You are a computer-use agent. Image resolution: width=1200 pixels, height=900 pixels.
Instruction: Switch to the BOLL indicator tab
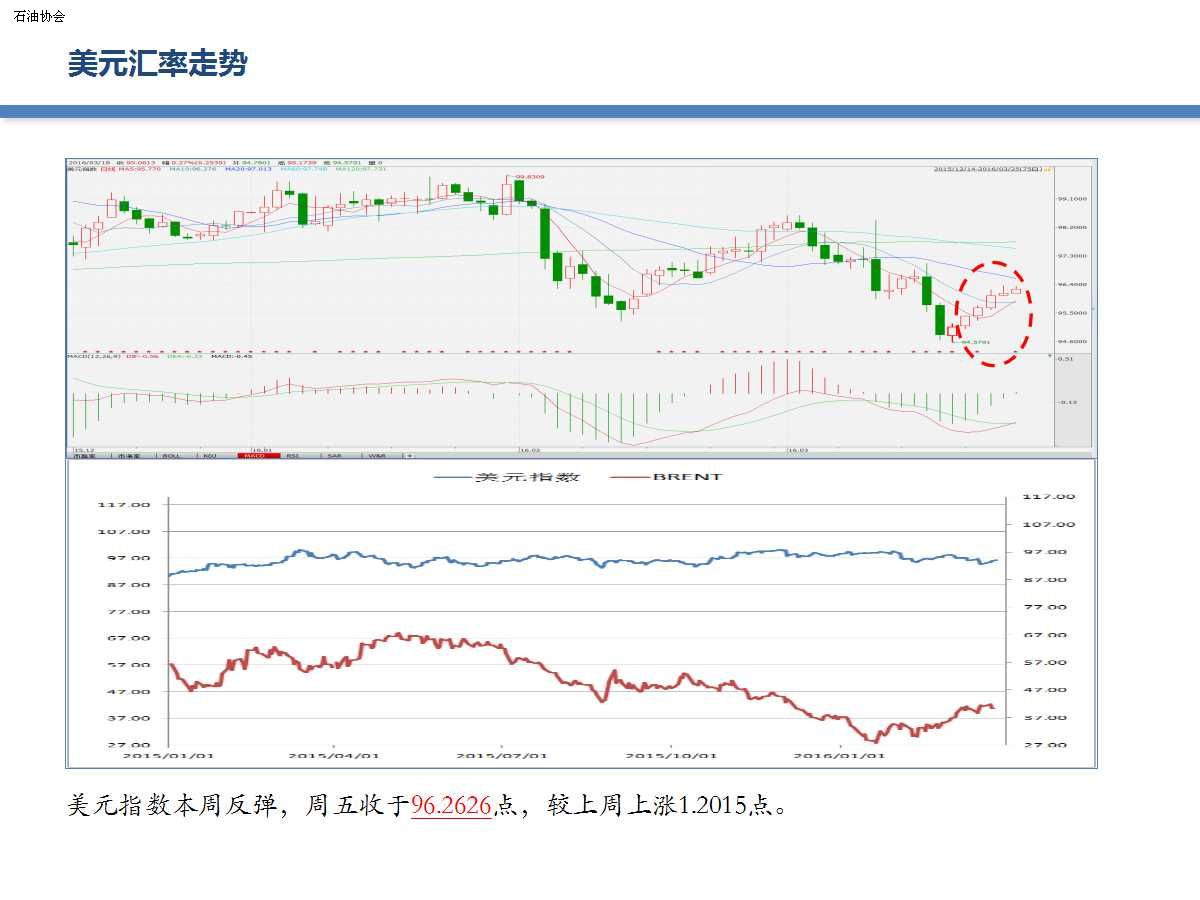pyautogui.click(x=173, y=455)
